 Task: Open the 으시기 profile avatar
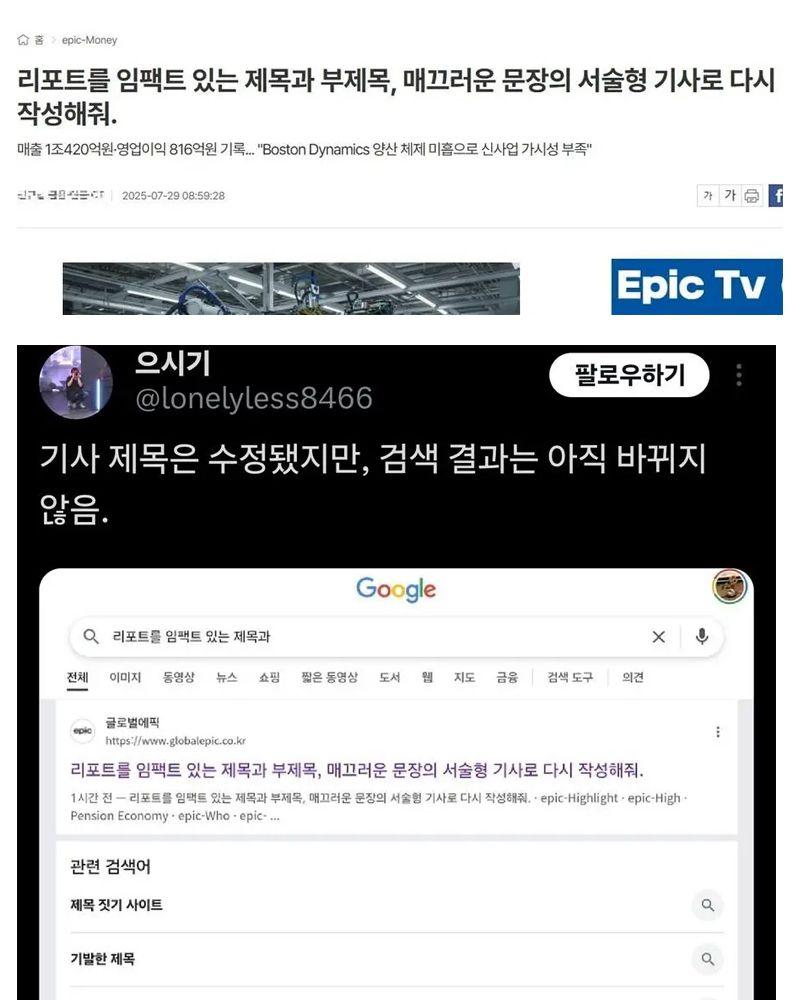76,382
